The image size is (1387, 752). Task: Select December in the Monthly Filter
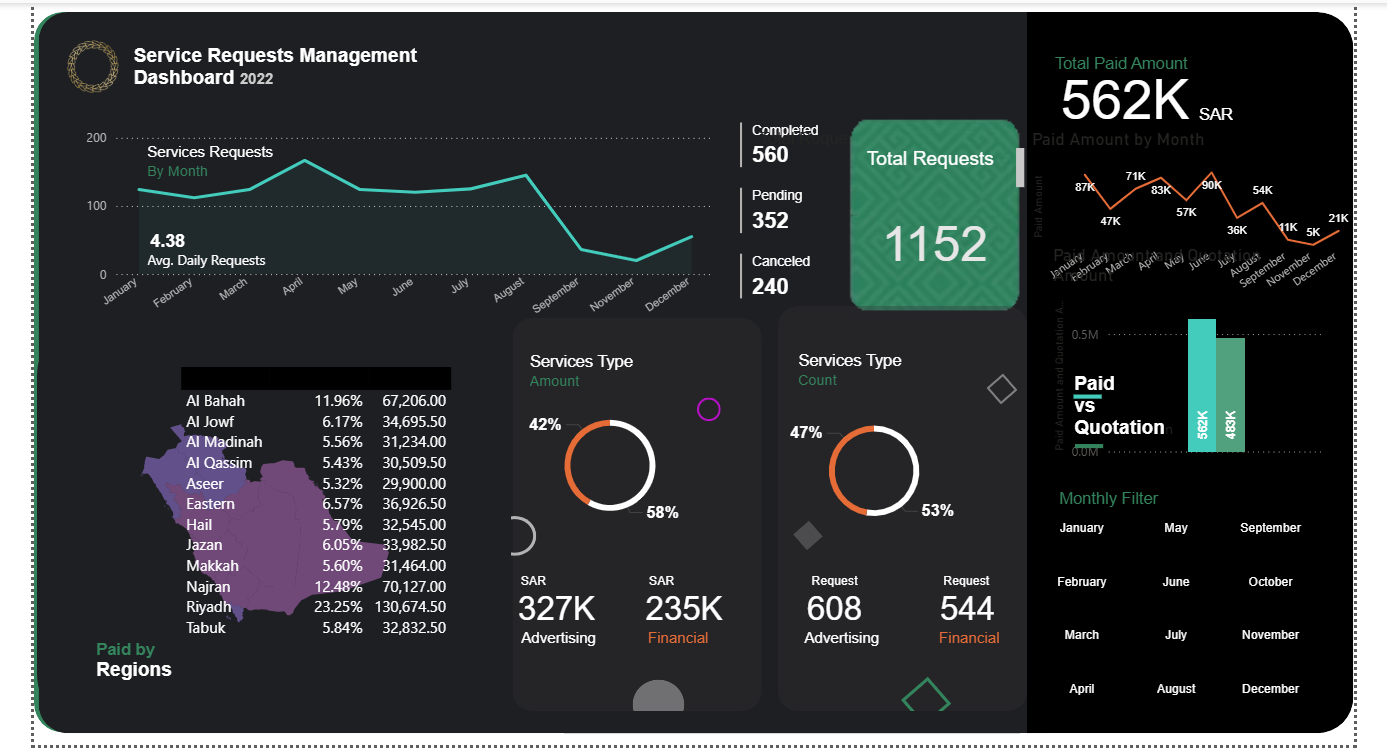(1270, 689)
